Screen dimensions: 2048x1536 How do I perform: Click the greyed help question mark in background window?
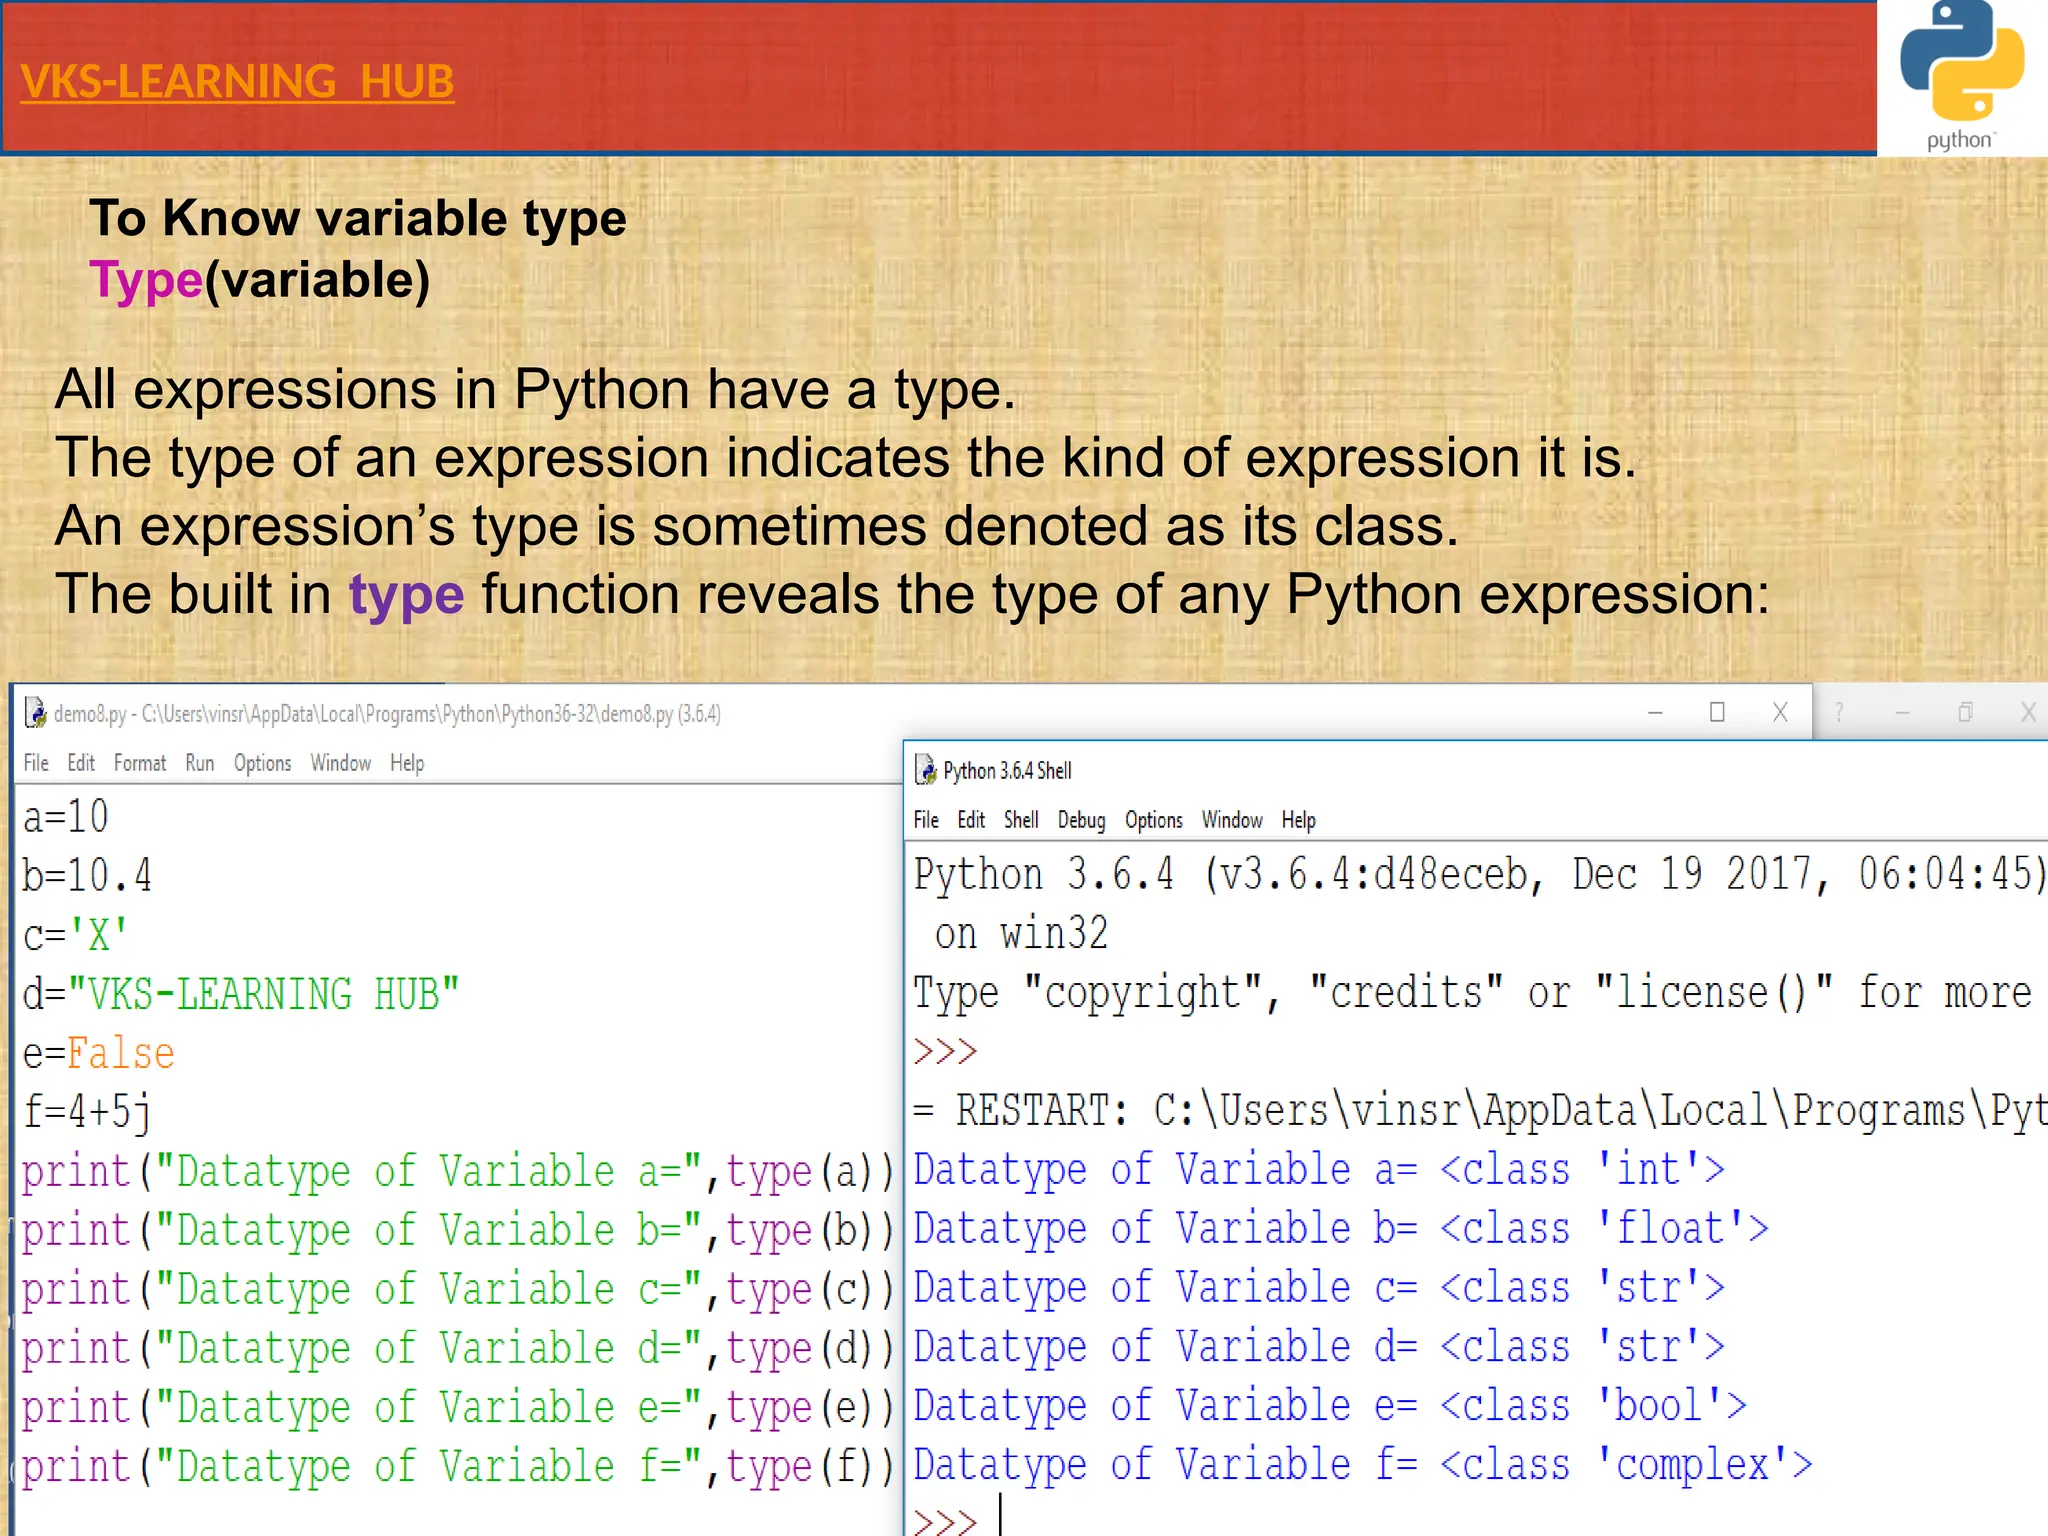[1839, 712]
